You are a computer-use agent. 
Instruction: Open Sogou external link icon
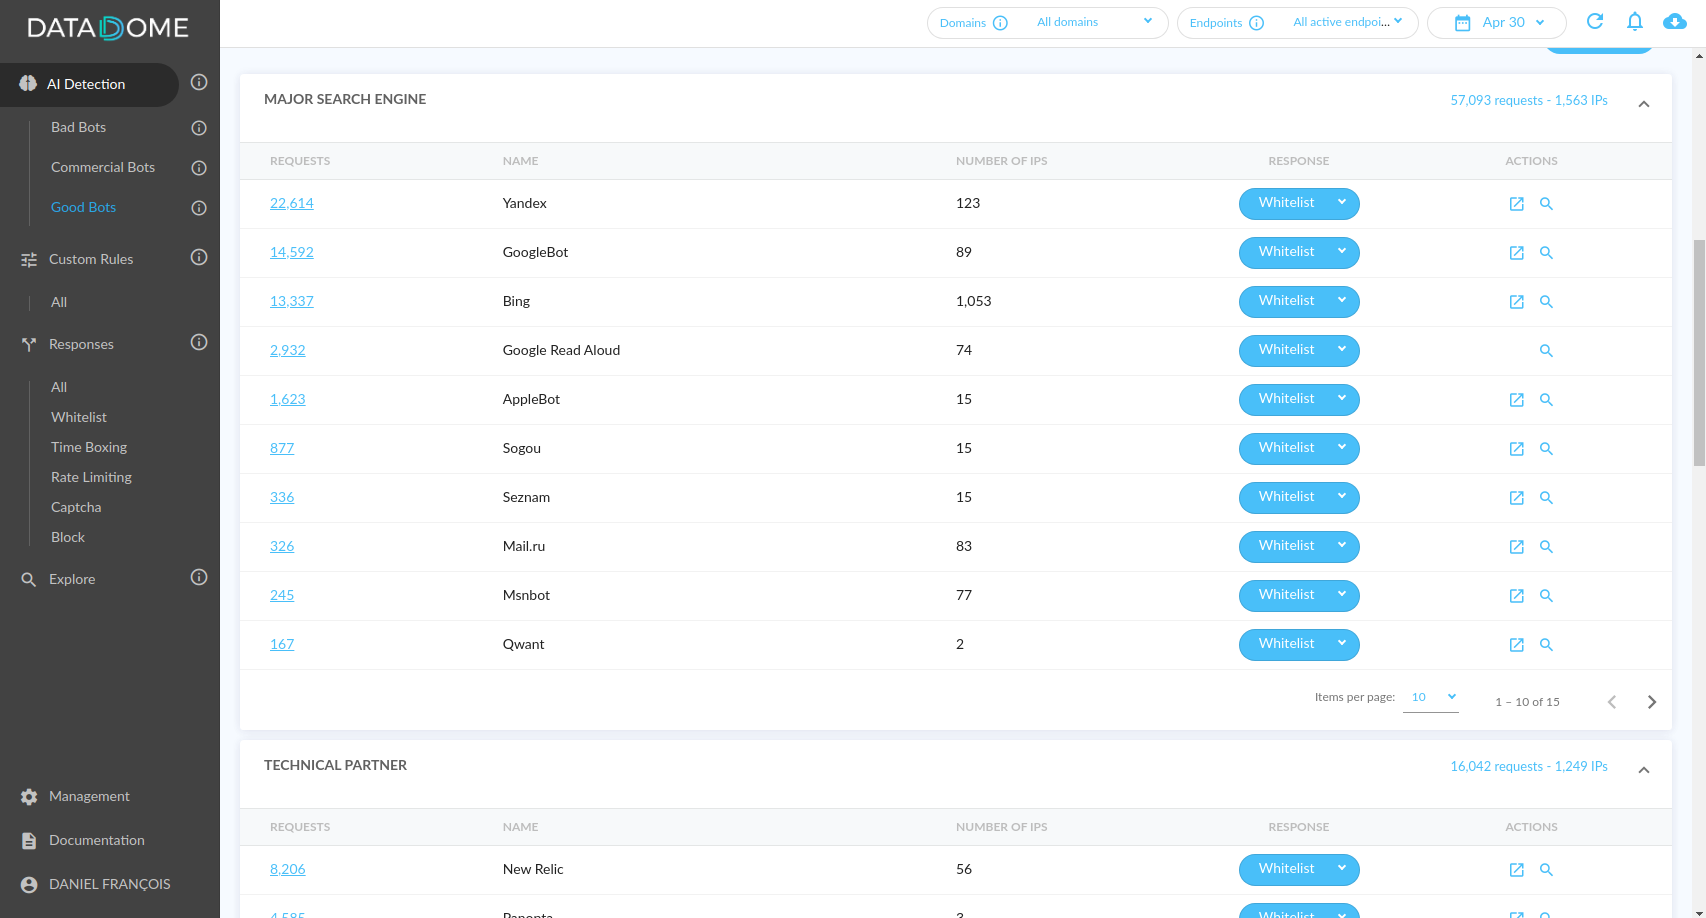click(x=1517, y=449)
